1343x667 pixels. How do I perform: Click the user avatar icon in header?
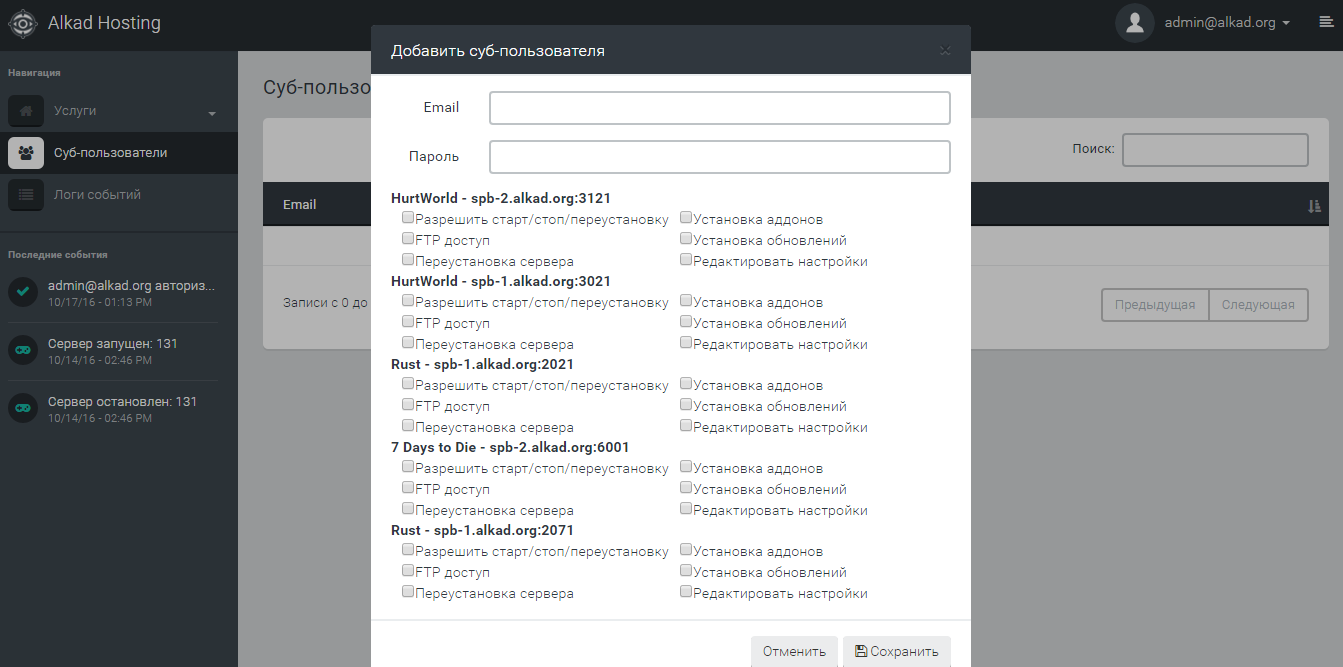point(1134,23)
